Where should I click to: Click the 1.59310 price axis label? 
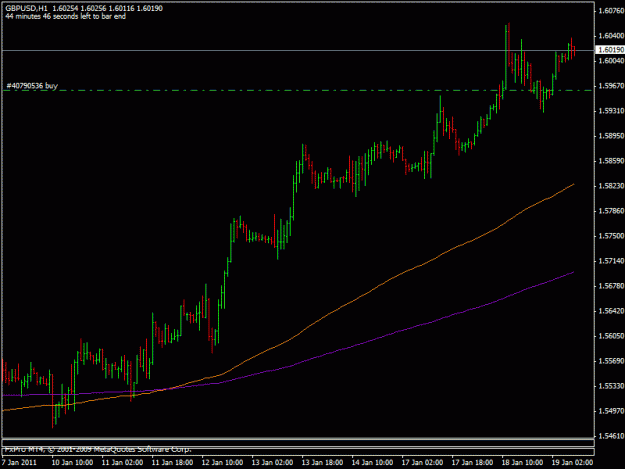click(611, 111)
